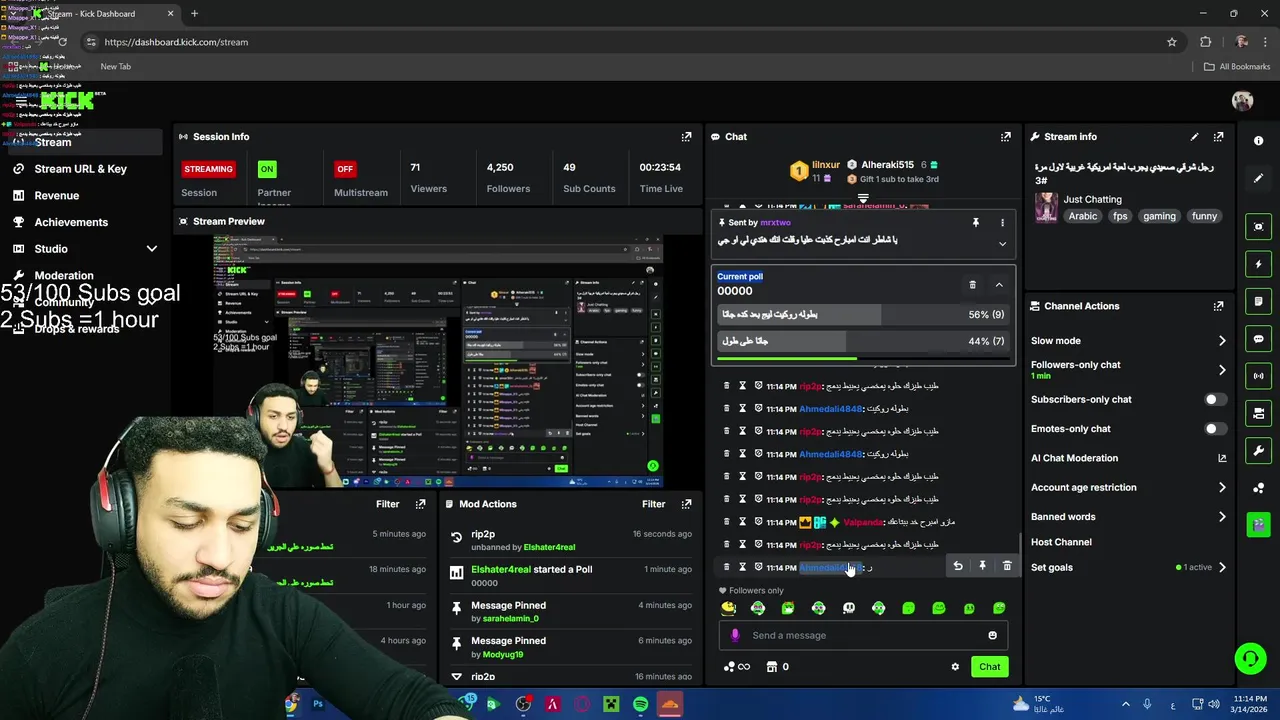This screenshot has width=1280, height=720.
Task: Pop out the Chat panel
Action: click(x=1005, y=137)
